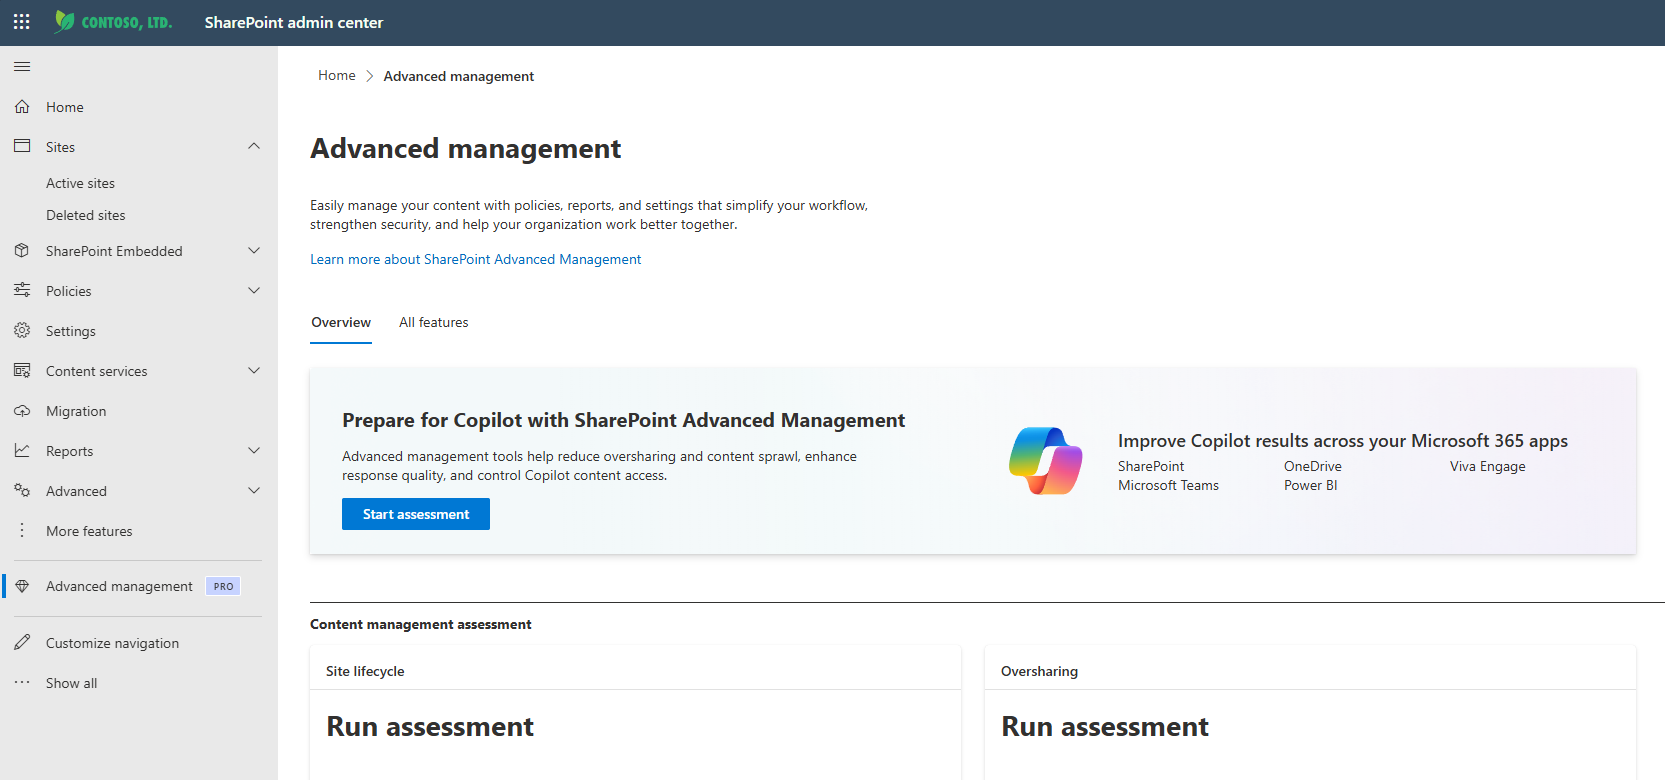Click the Home house icon in sidebar
The height and width of the screenshot is (780, 1665).
point(22,107)
